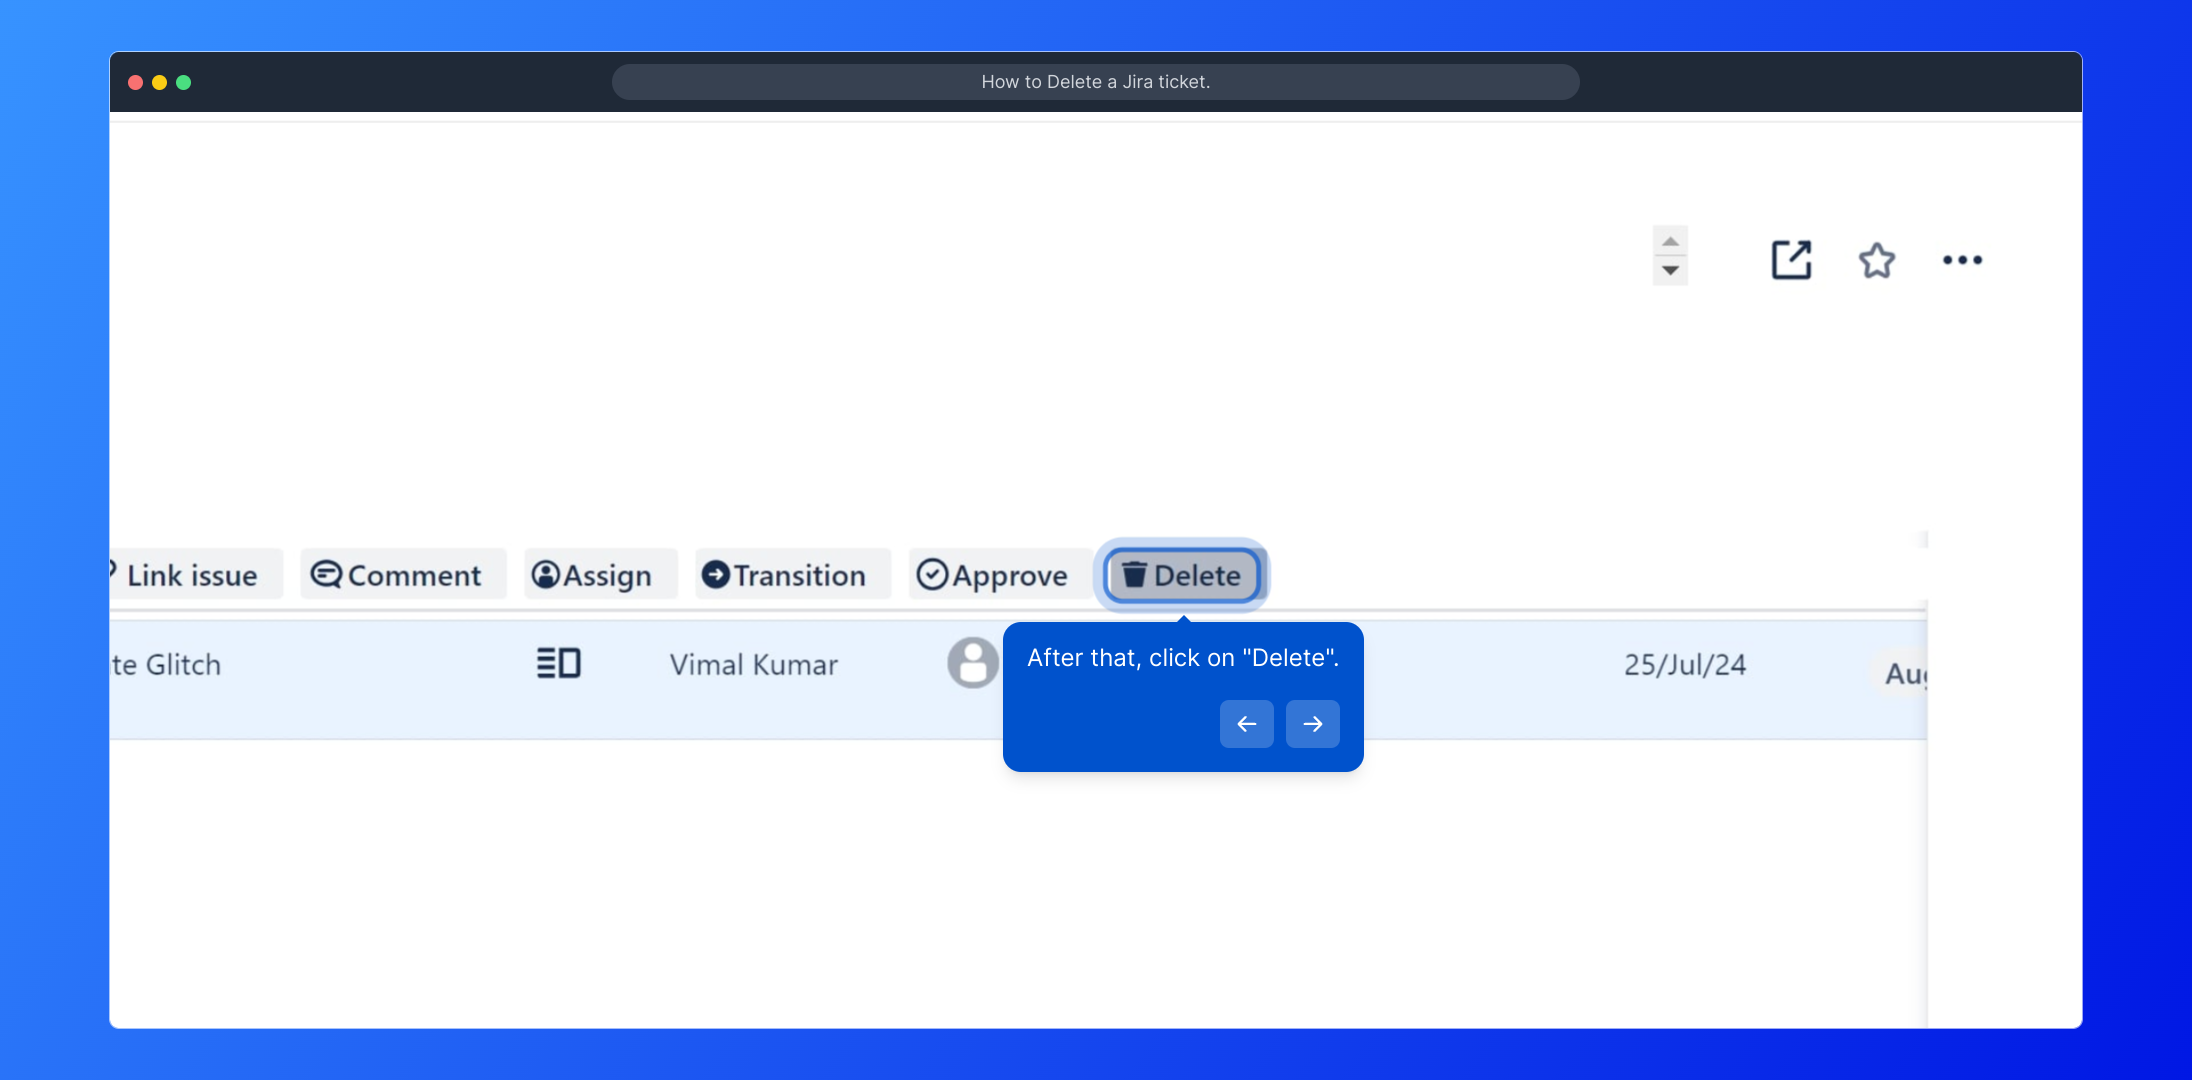Go to next tutorial step arrow

pos(1312,723)
